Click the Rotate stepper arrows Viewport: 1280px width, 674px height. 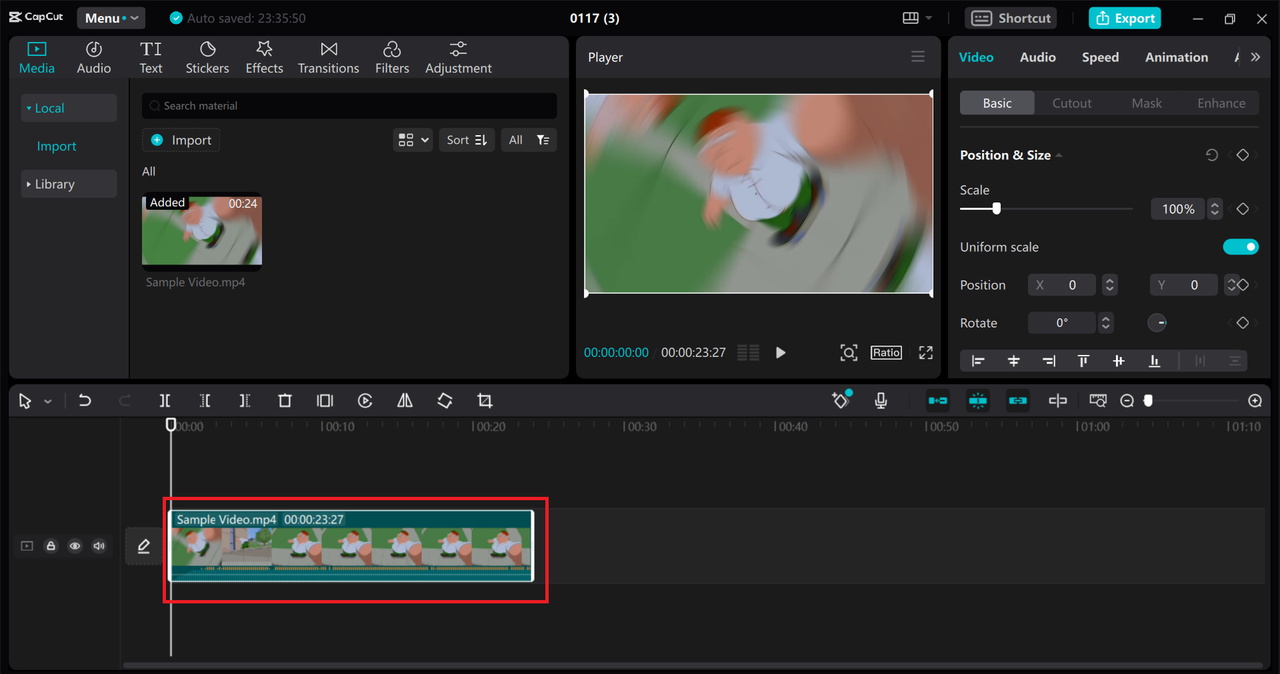tap(1105, 323)
